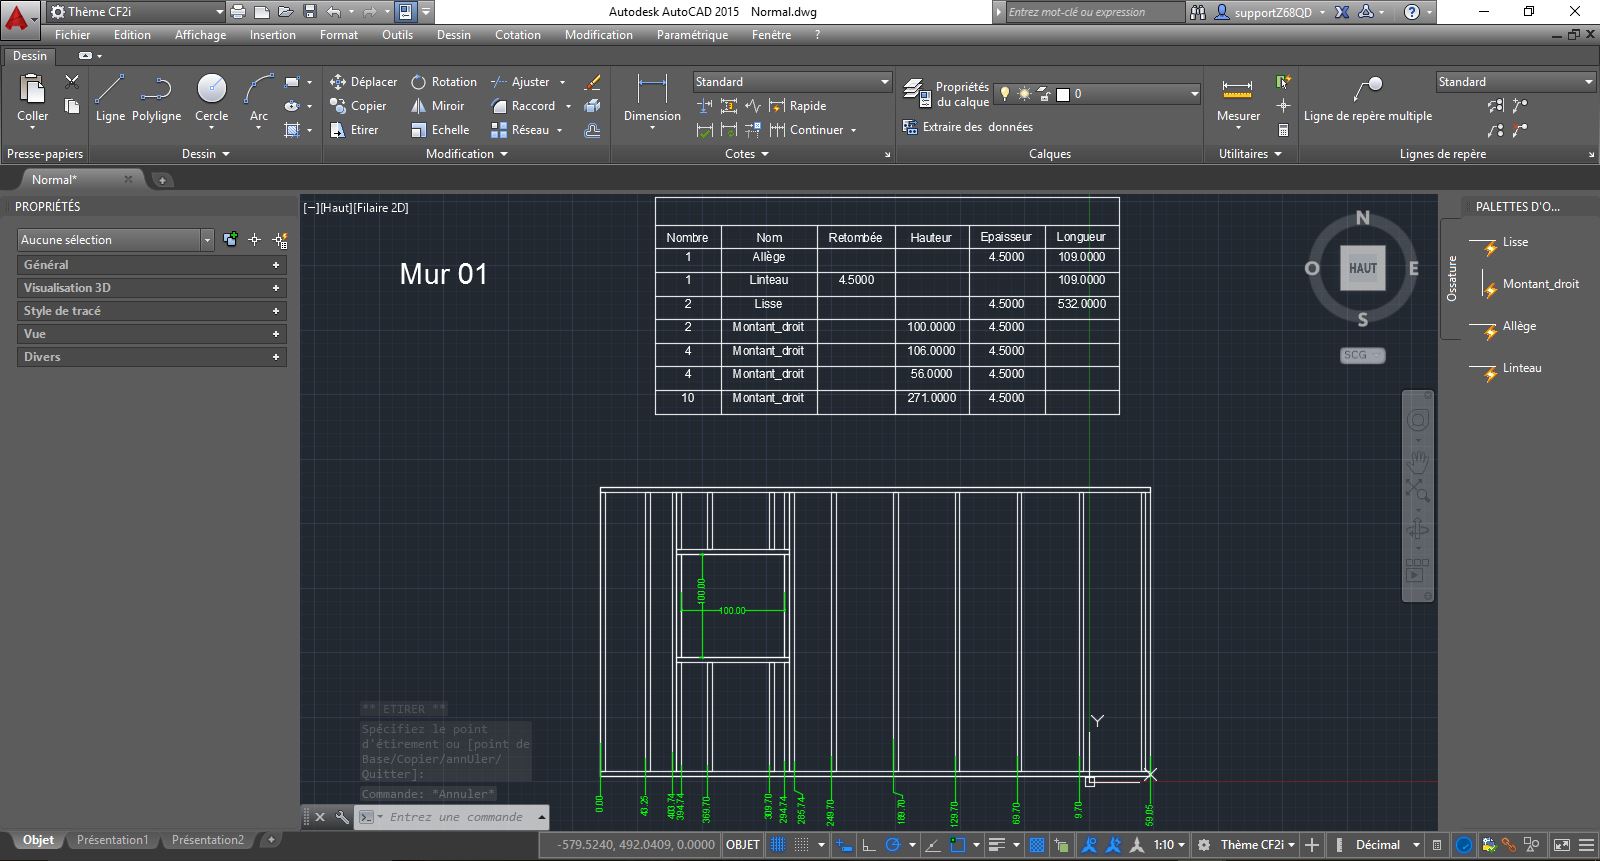Open the Décimal units dropdown
The image size is (1600, 861).
click(1387, 845)
